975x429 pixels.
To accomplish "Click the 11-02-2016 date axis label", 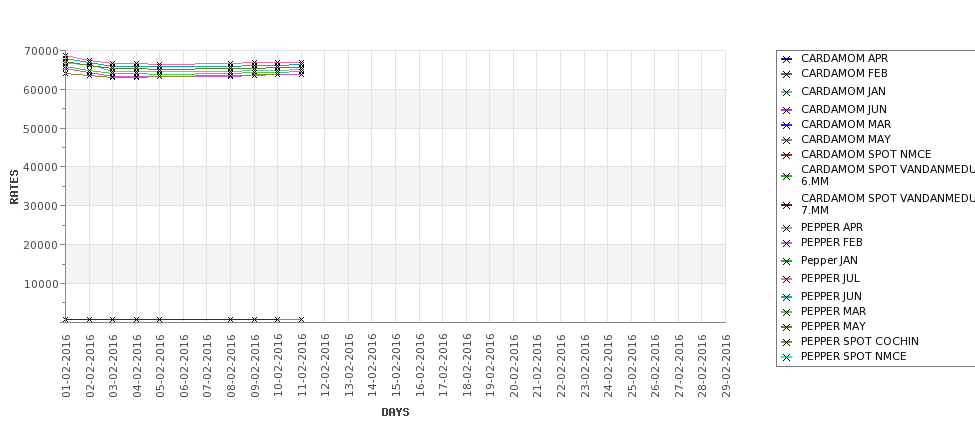I will pyautogui.click(x=302, y=366).
